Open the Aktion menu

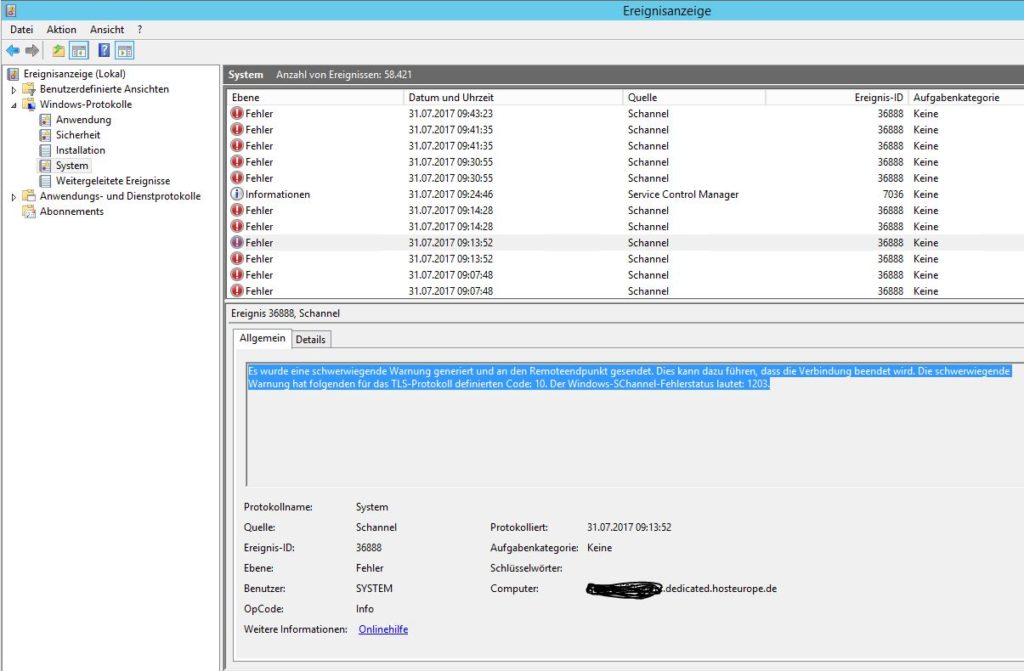tap(61, 29)
